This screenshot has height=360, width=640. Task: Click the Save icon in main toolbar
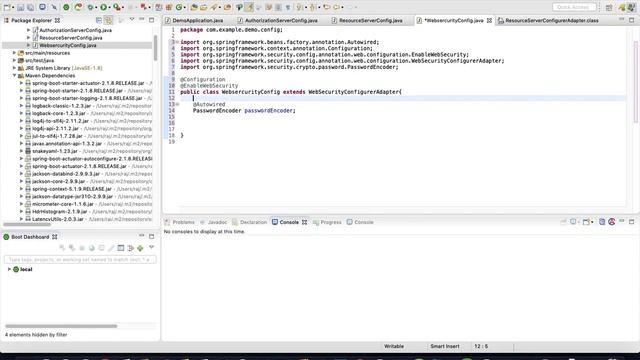tap(20, 7)
